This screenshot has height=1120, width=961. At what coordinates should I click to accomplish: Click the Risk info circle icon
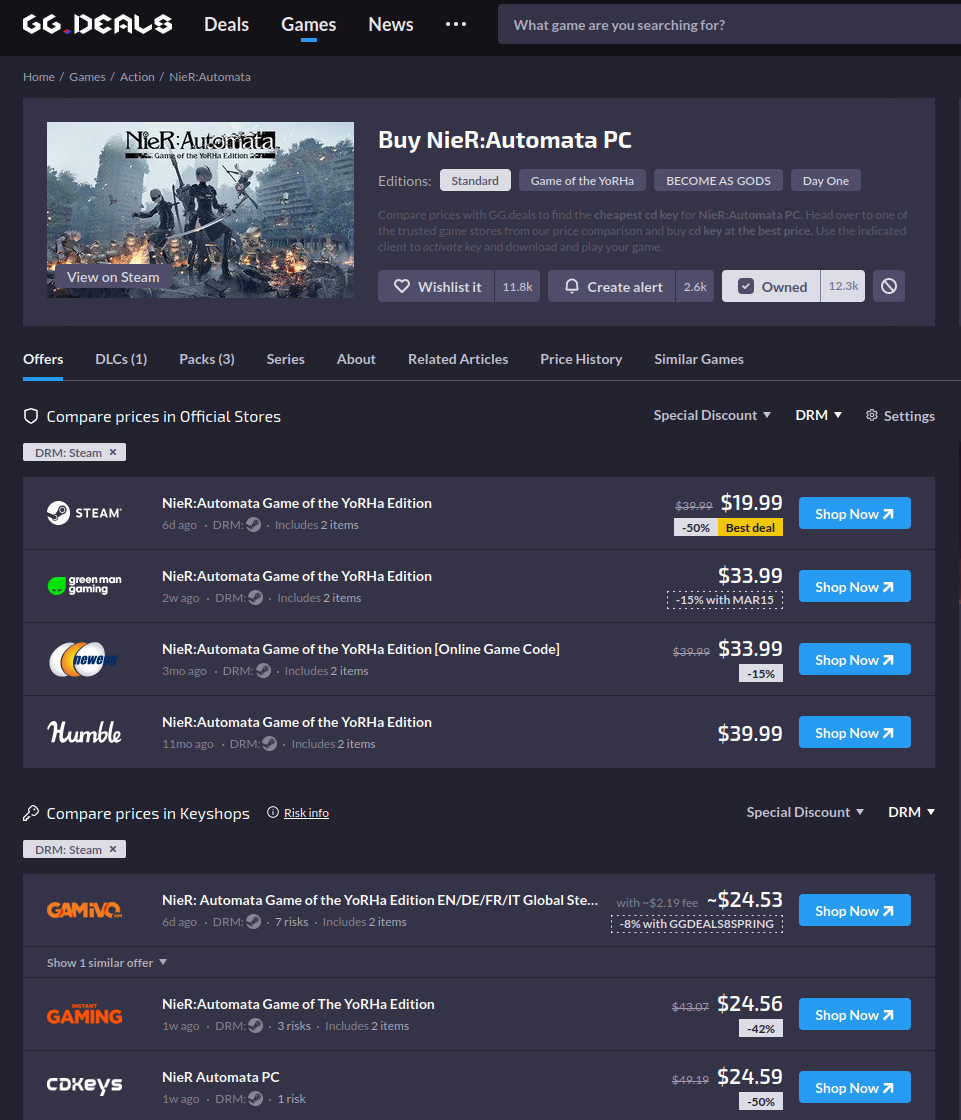coord(273,812)
